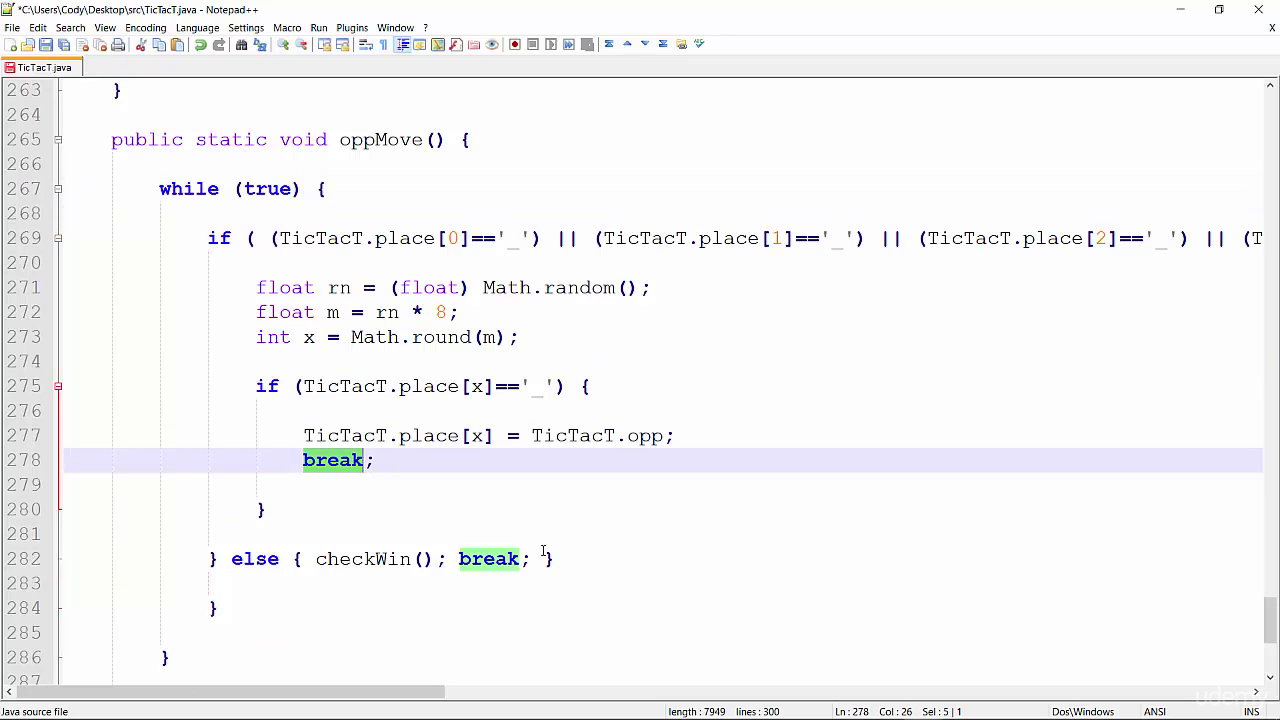Image resolution: width=1280 pixels, height=720 pixels.
Task: Click highlighted break on line 278
Action: pyautogui.click(x=333, y=460)
